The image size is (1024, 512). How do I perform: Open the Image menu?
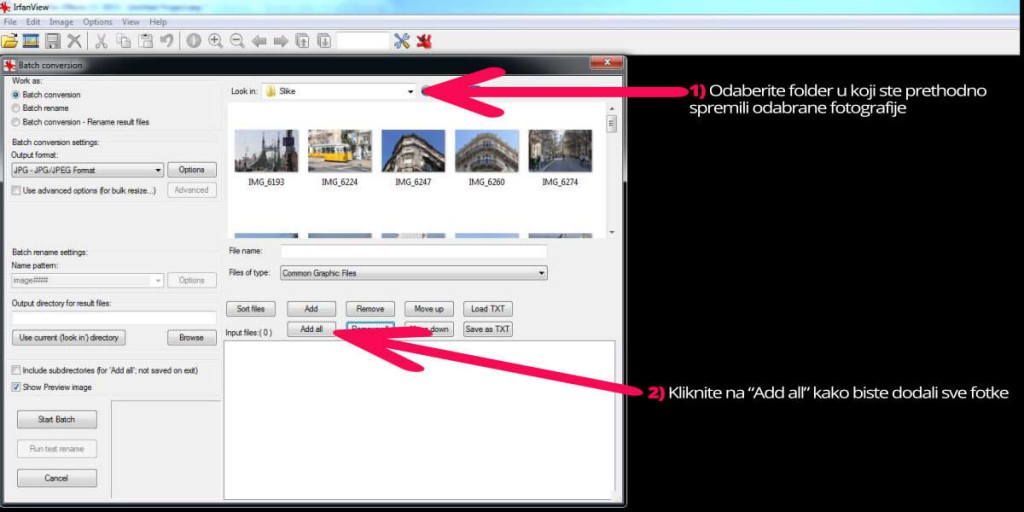tap(61, 22)
